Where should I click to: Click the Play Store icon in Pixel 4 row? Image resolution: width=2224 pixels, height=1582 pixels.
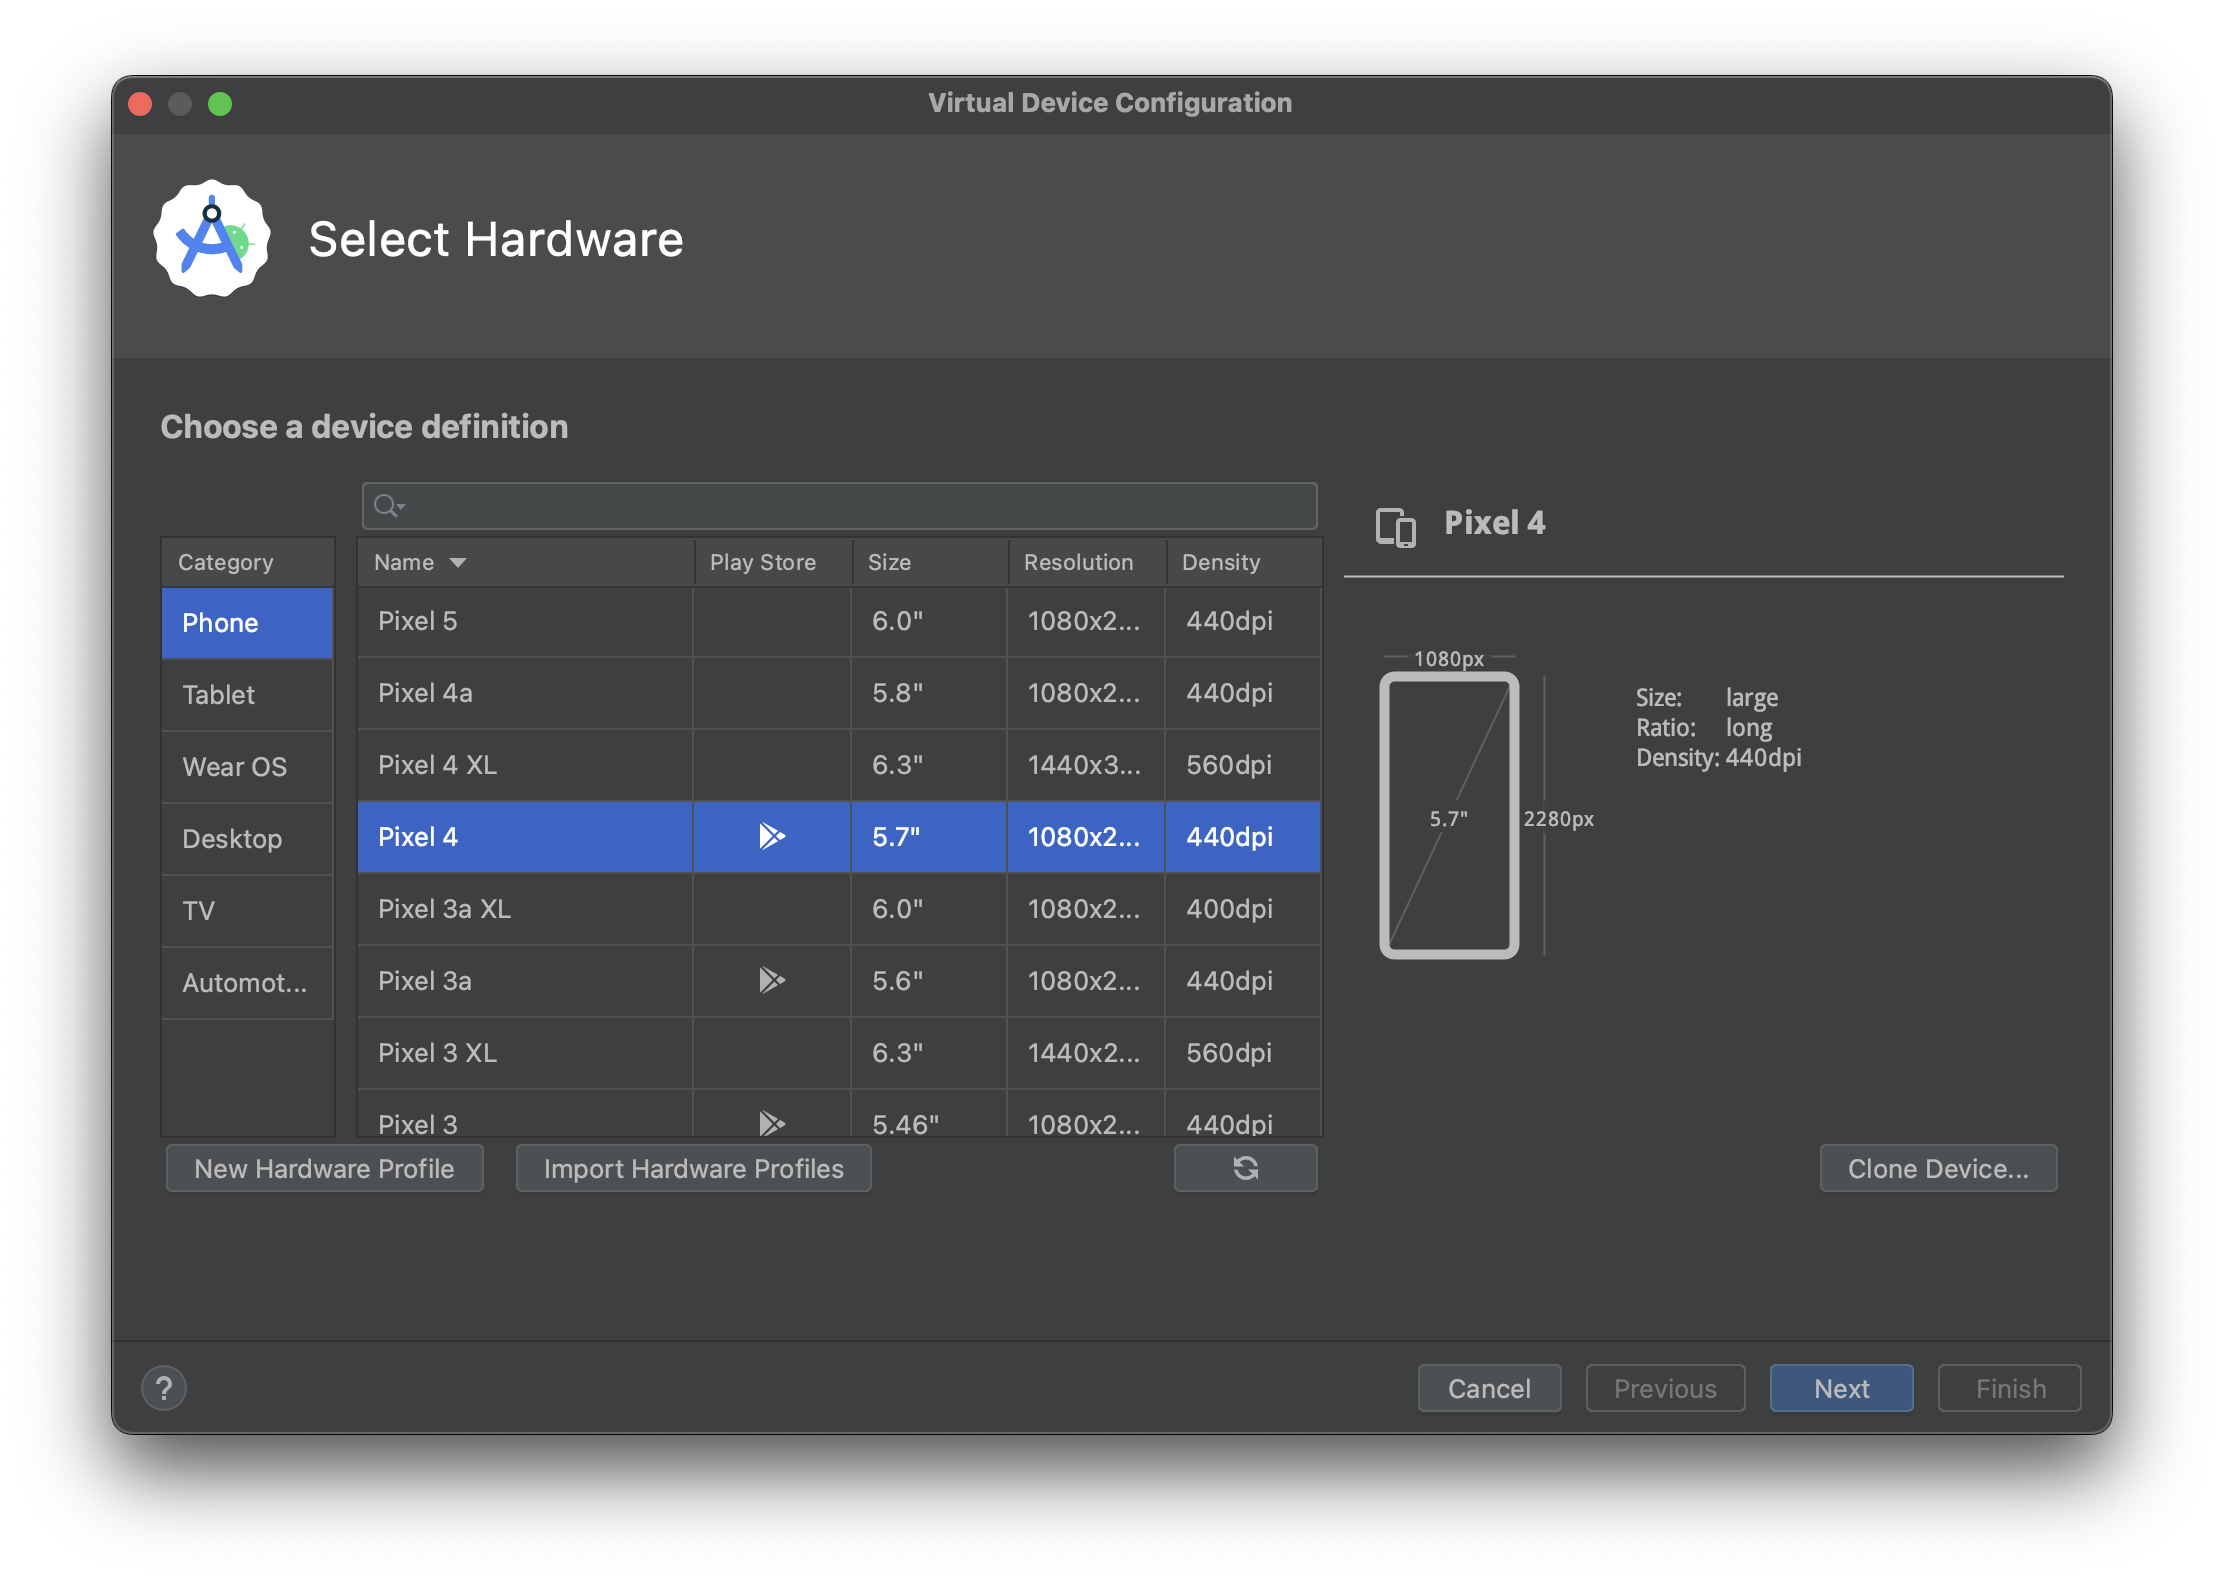(771, 836)
